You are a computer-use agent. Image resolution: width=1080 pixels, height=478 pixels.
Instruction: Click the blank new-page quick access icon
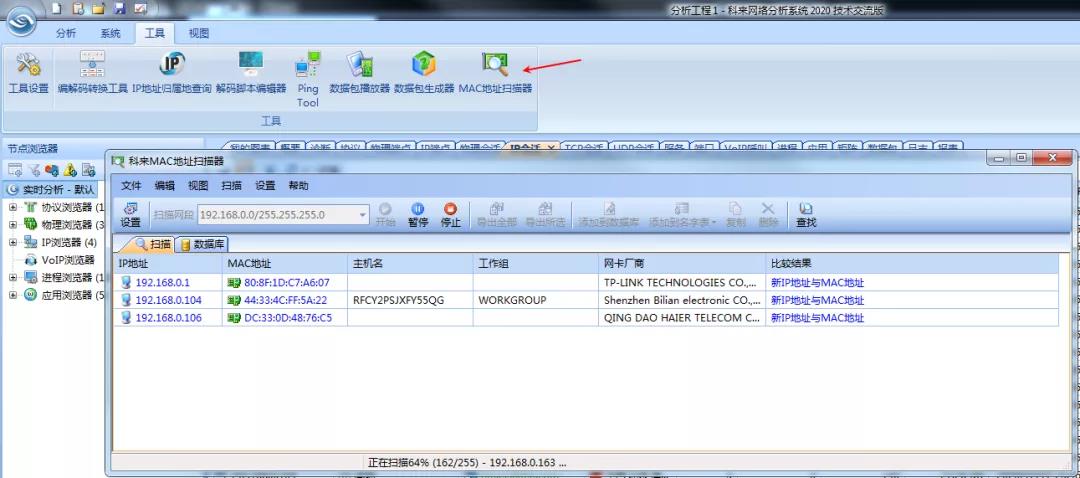coord(56,8)
